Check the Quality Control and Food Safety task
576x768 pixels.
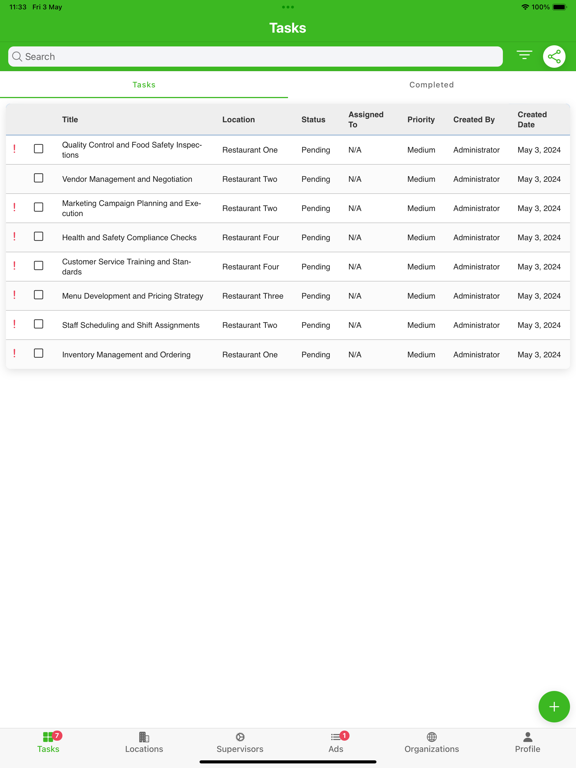[38, 148]
